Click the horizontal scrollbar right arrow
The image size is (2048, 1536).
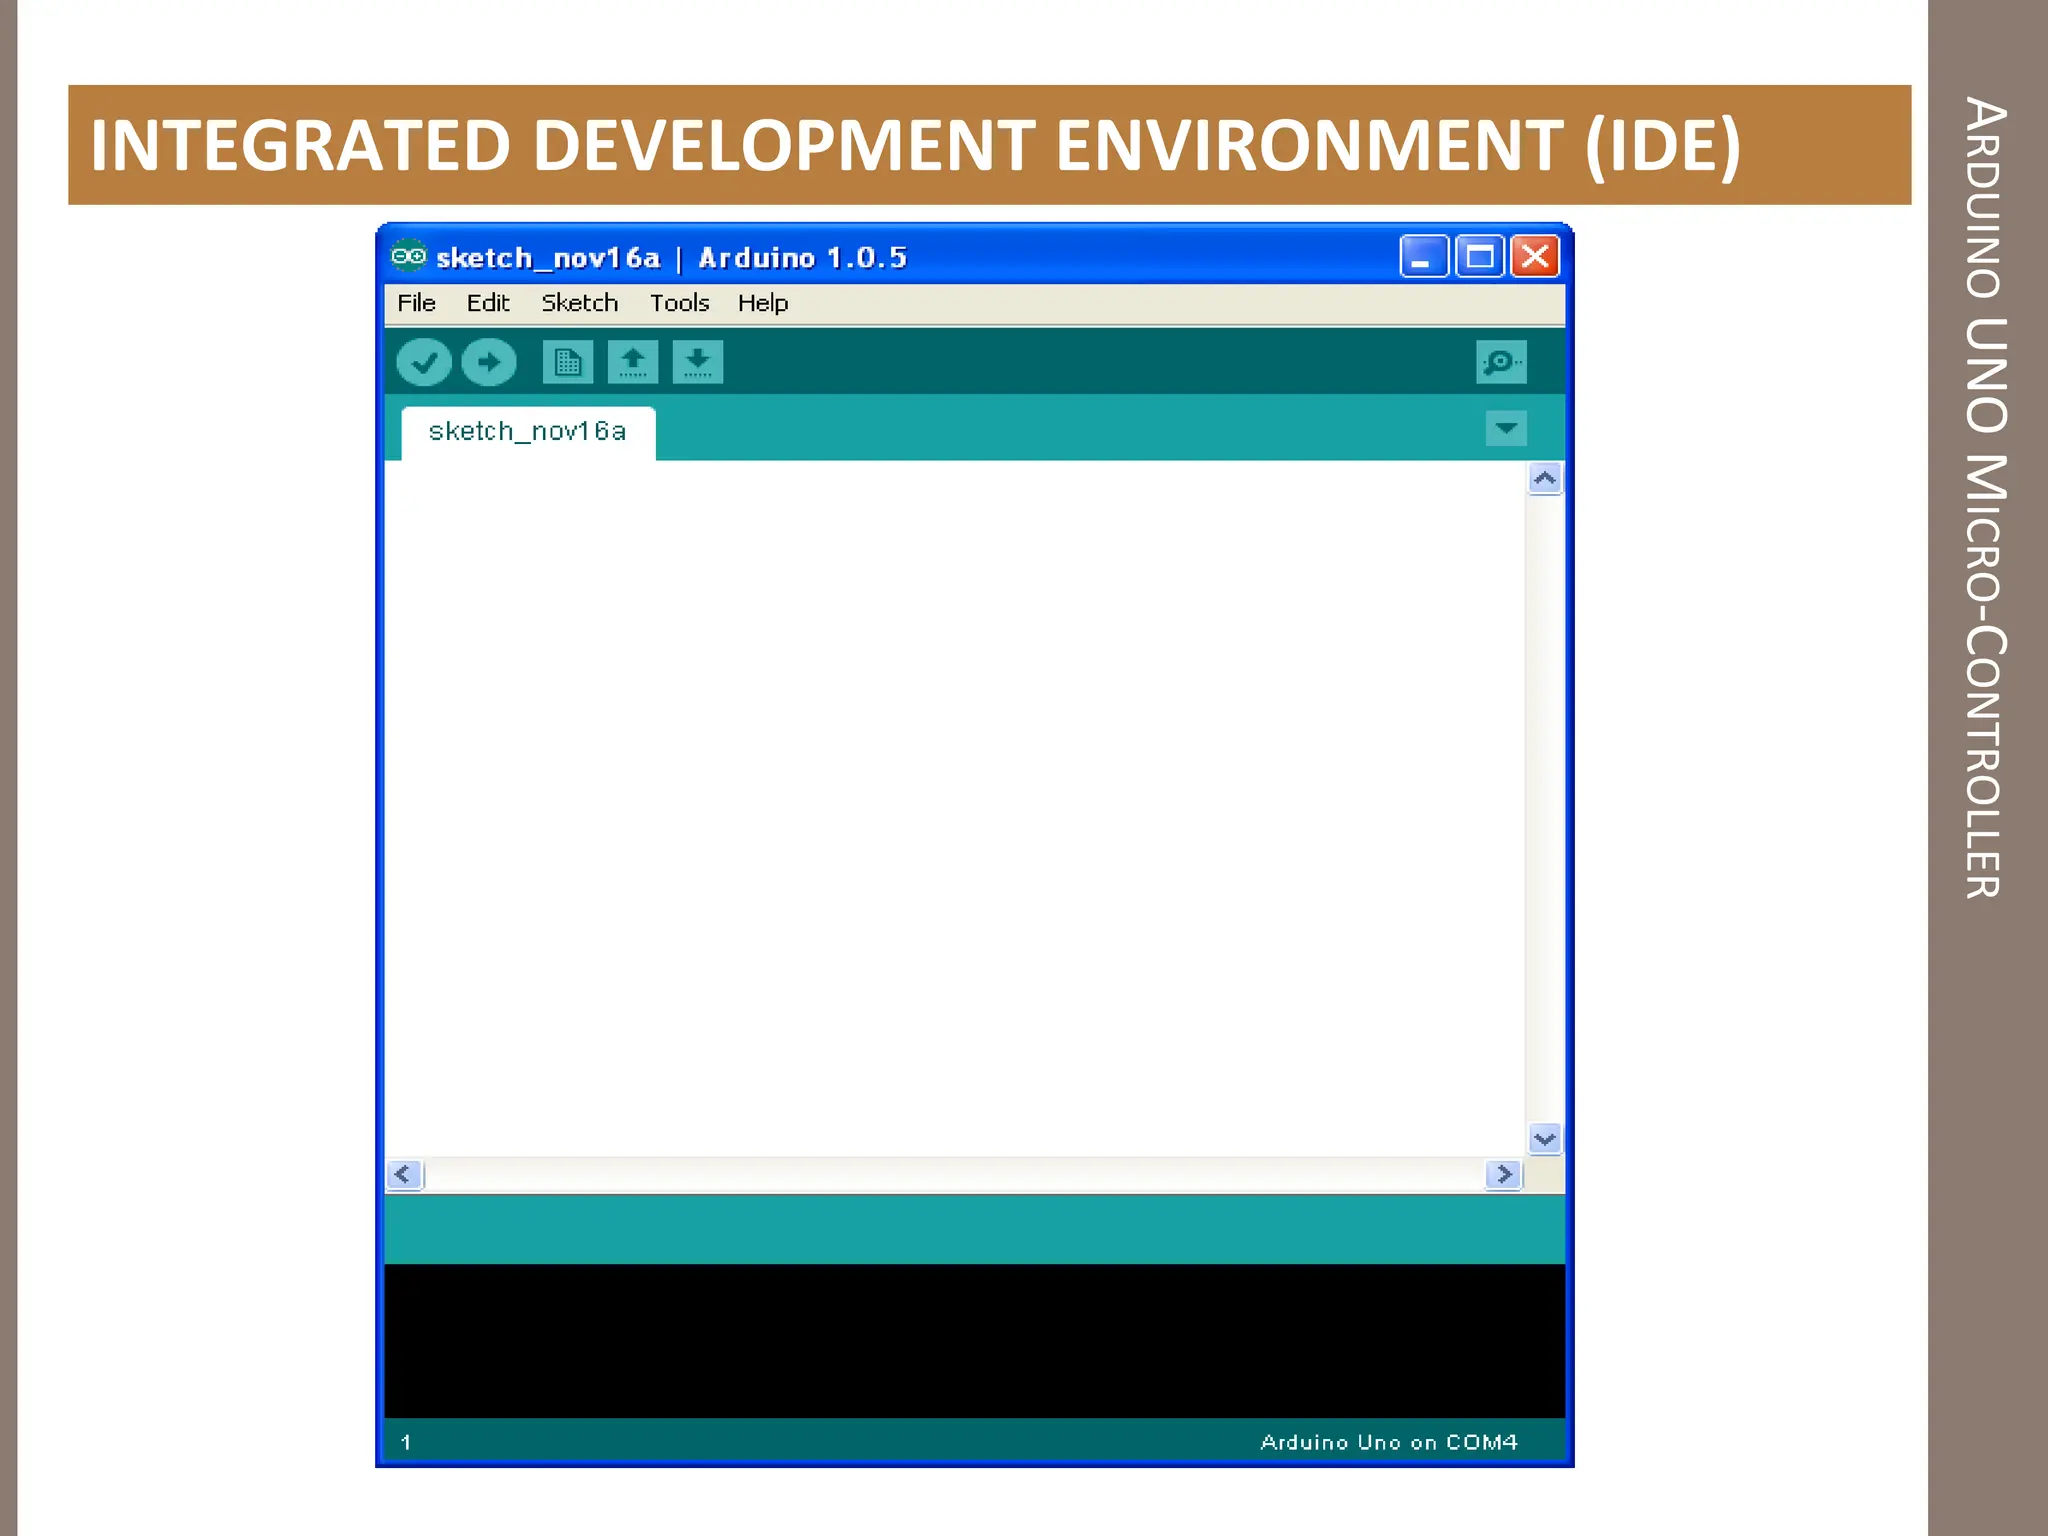click(x=1504, y=1174)
